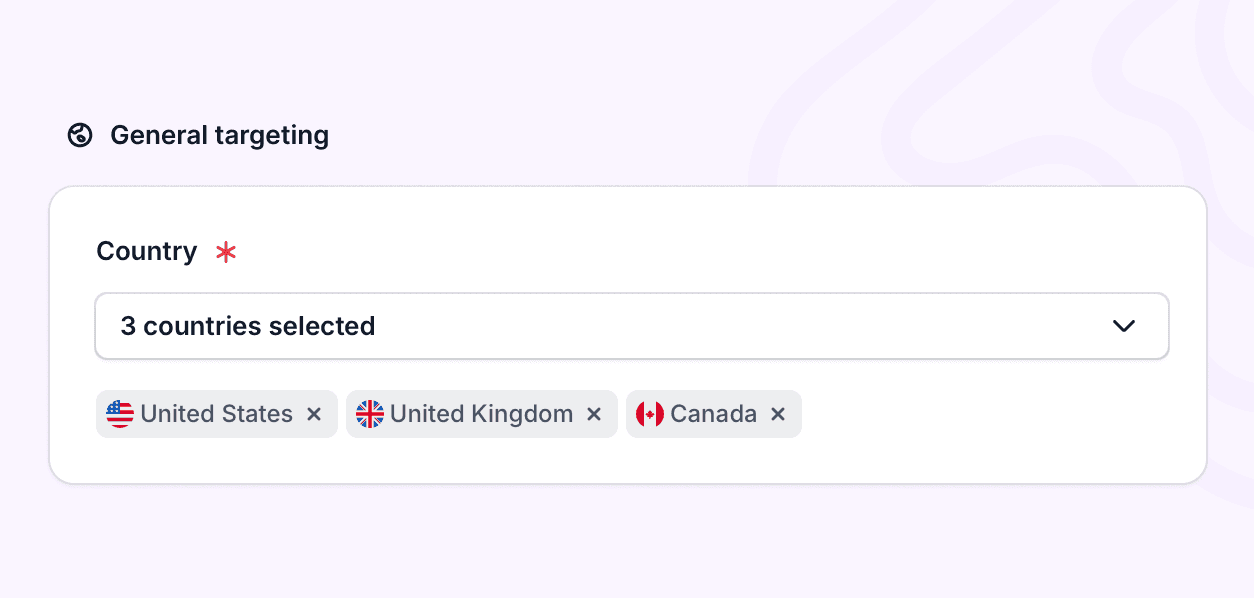The image size is (1254, 598).
Task: Click the red required asterisk
Action: coord(226,252)
